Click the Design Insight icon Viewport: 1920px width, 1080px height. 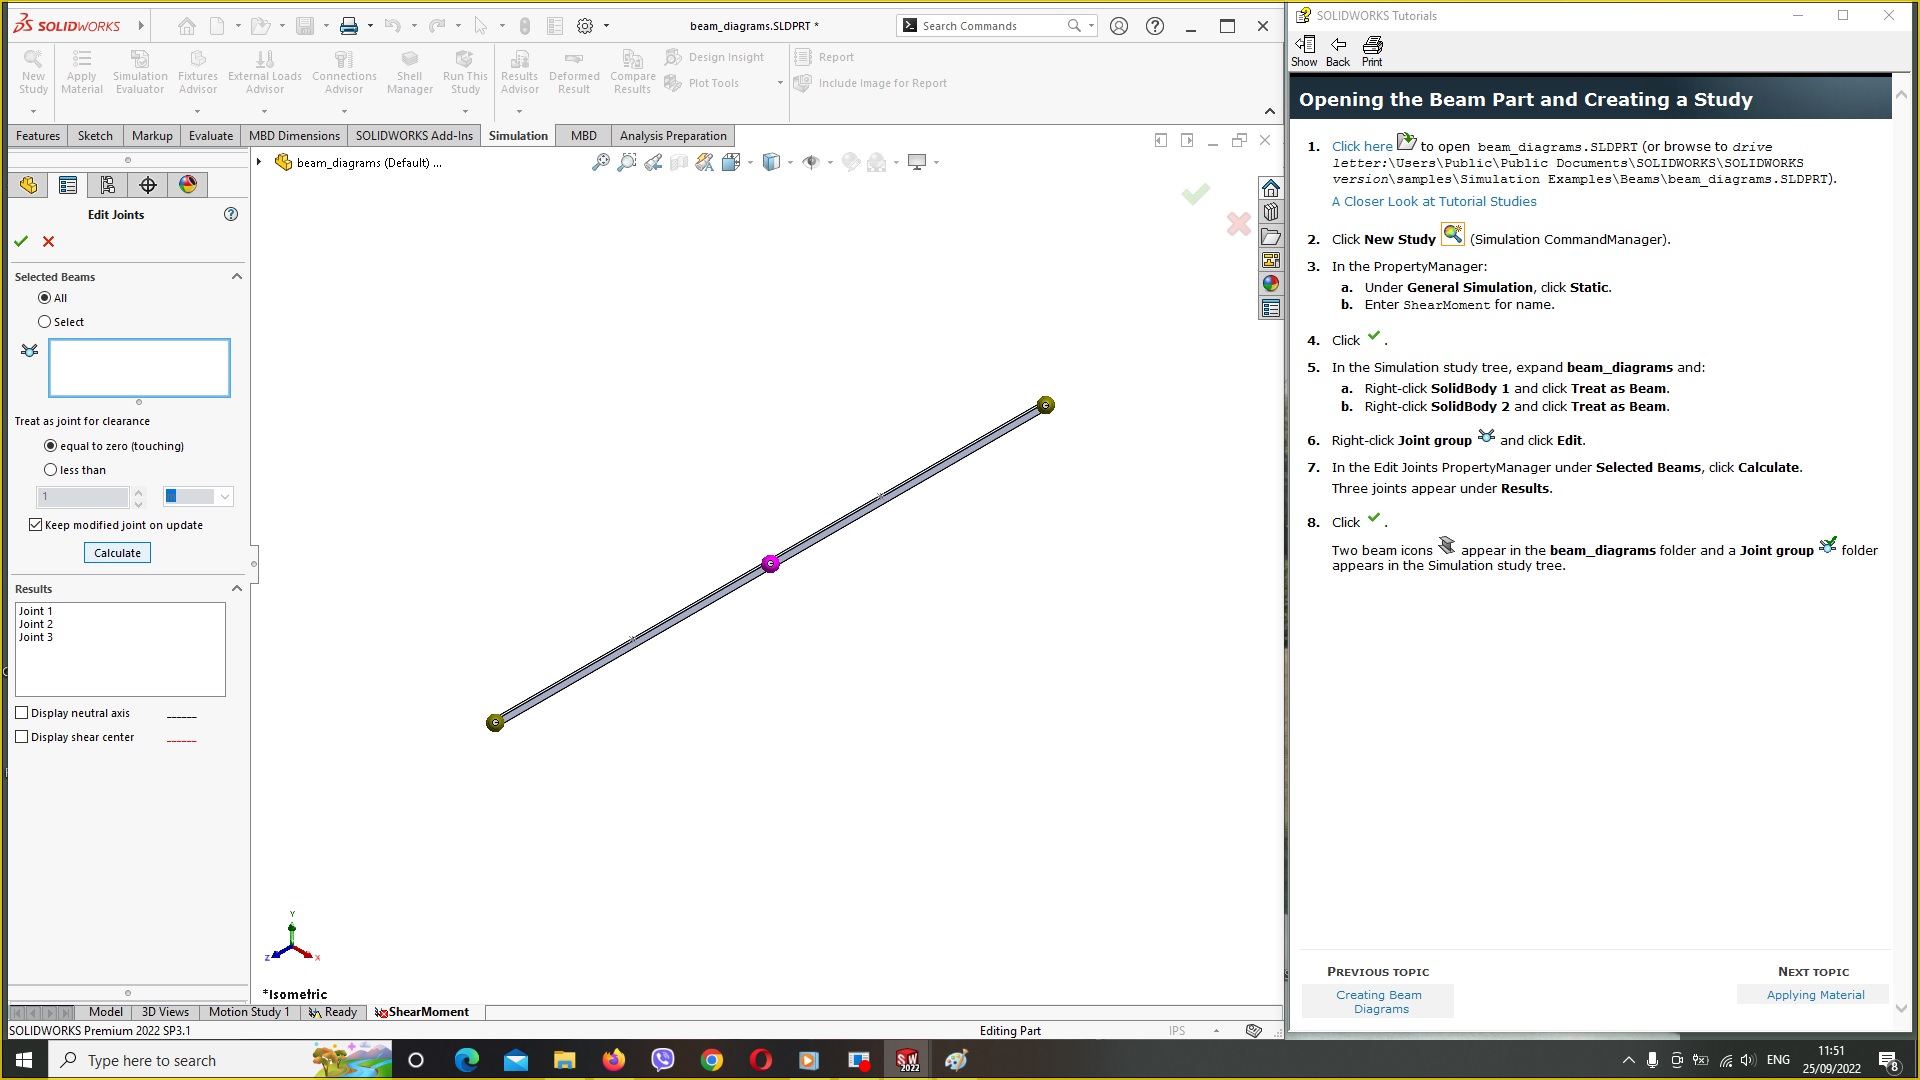tap(673, 57)
